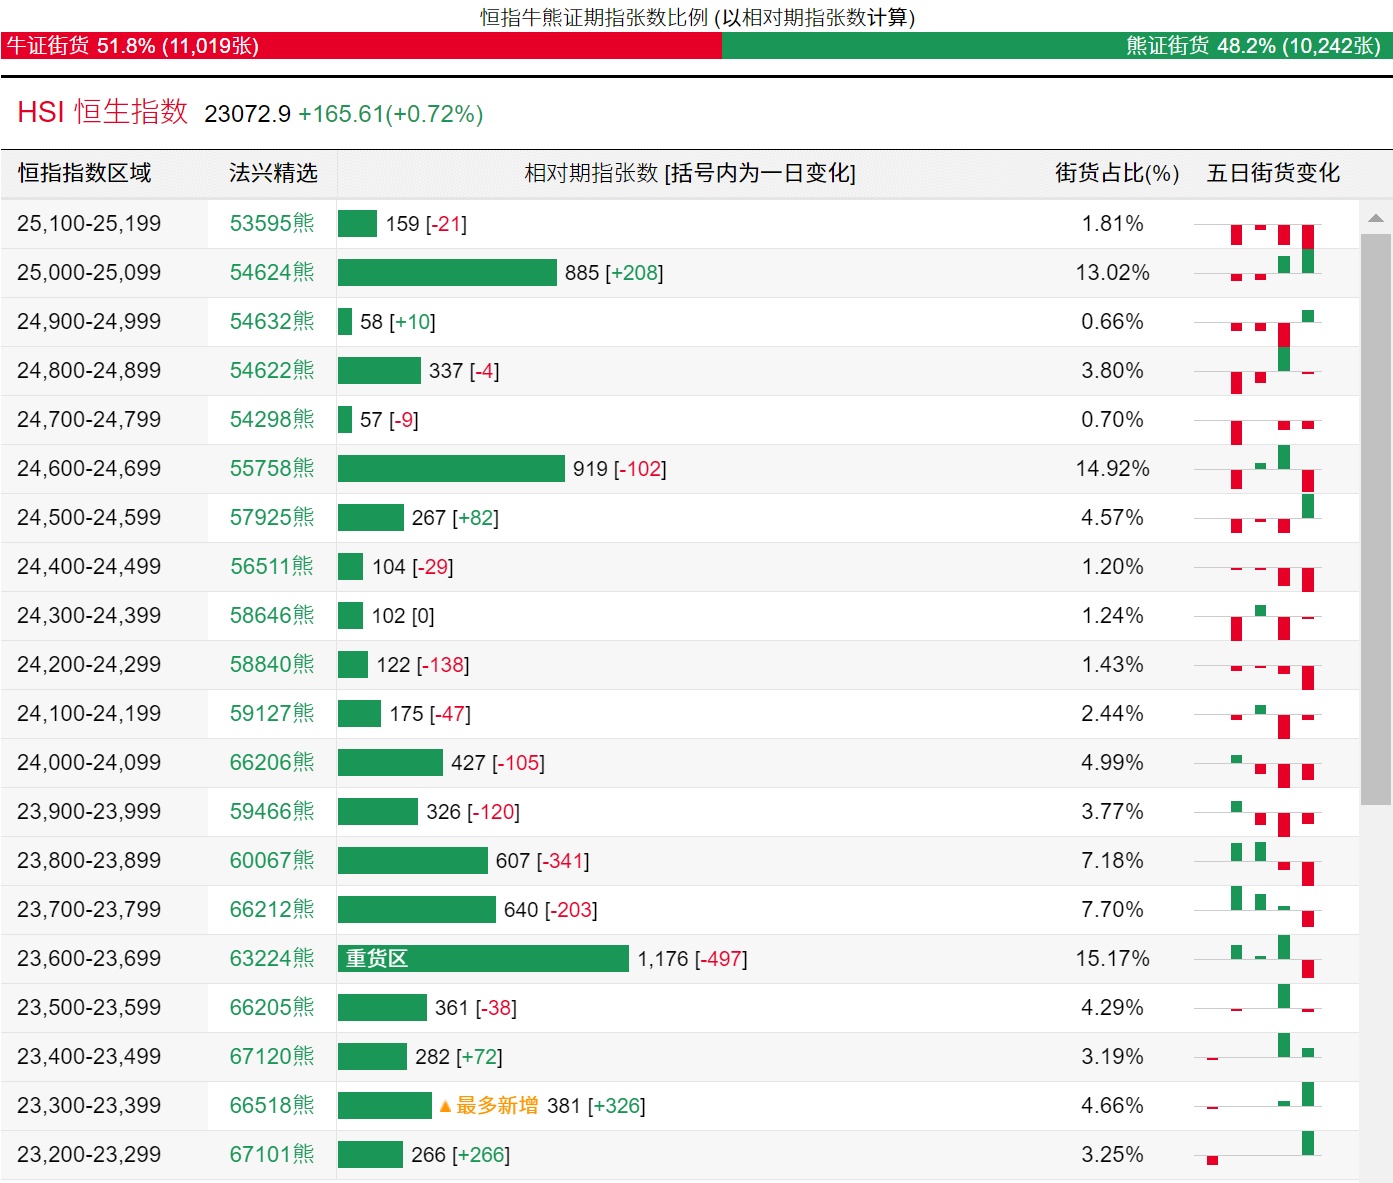Click the 266 [+266] contract count
The height and width of the screenshot is (1183, 1393).
click(460, 1155)
